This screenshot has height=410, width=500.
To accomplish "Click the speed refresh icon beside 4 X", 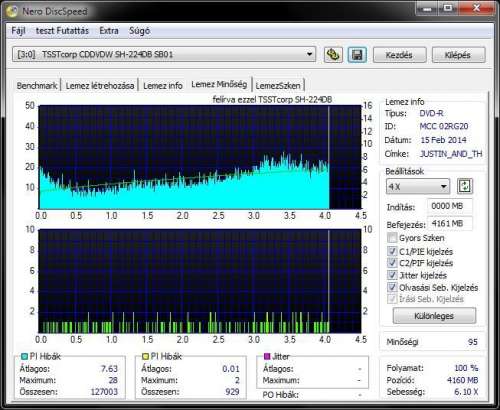I will point(465,186).
